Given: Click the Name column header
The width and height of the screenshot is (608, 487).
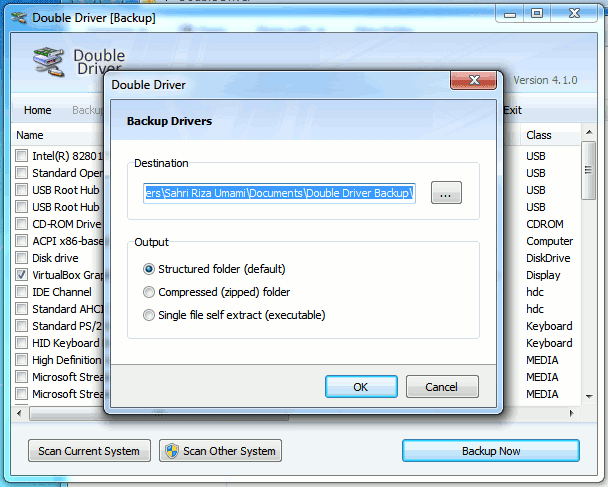Looking at the screenshot, I should coord(30,135).
